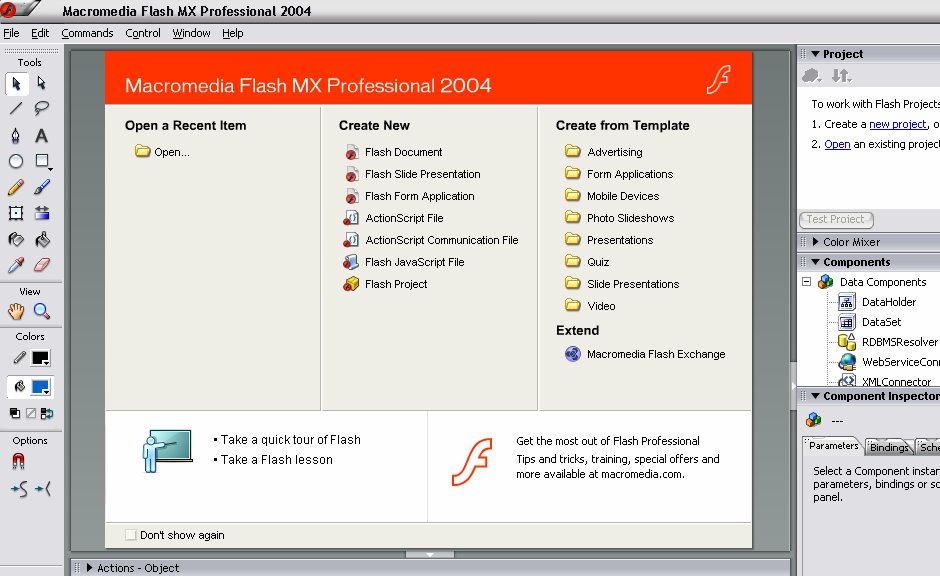Select the Paint Bucket tool

click(x=42, y=240)
